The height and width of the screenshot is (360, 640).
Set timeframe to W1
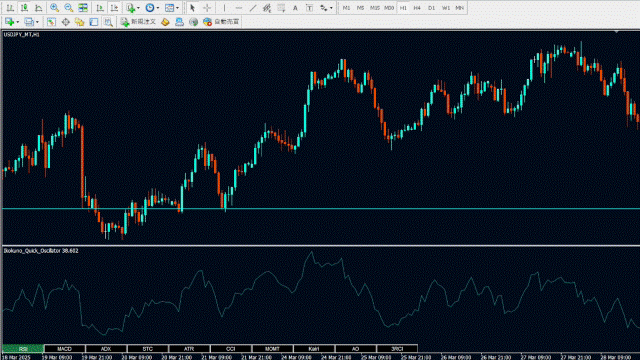click(x=446, y=8)
